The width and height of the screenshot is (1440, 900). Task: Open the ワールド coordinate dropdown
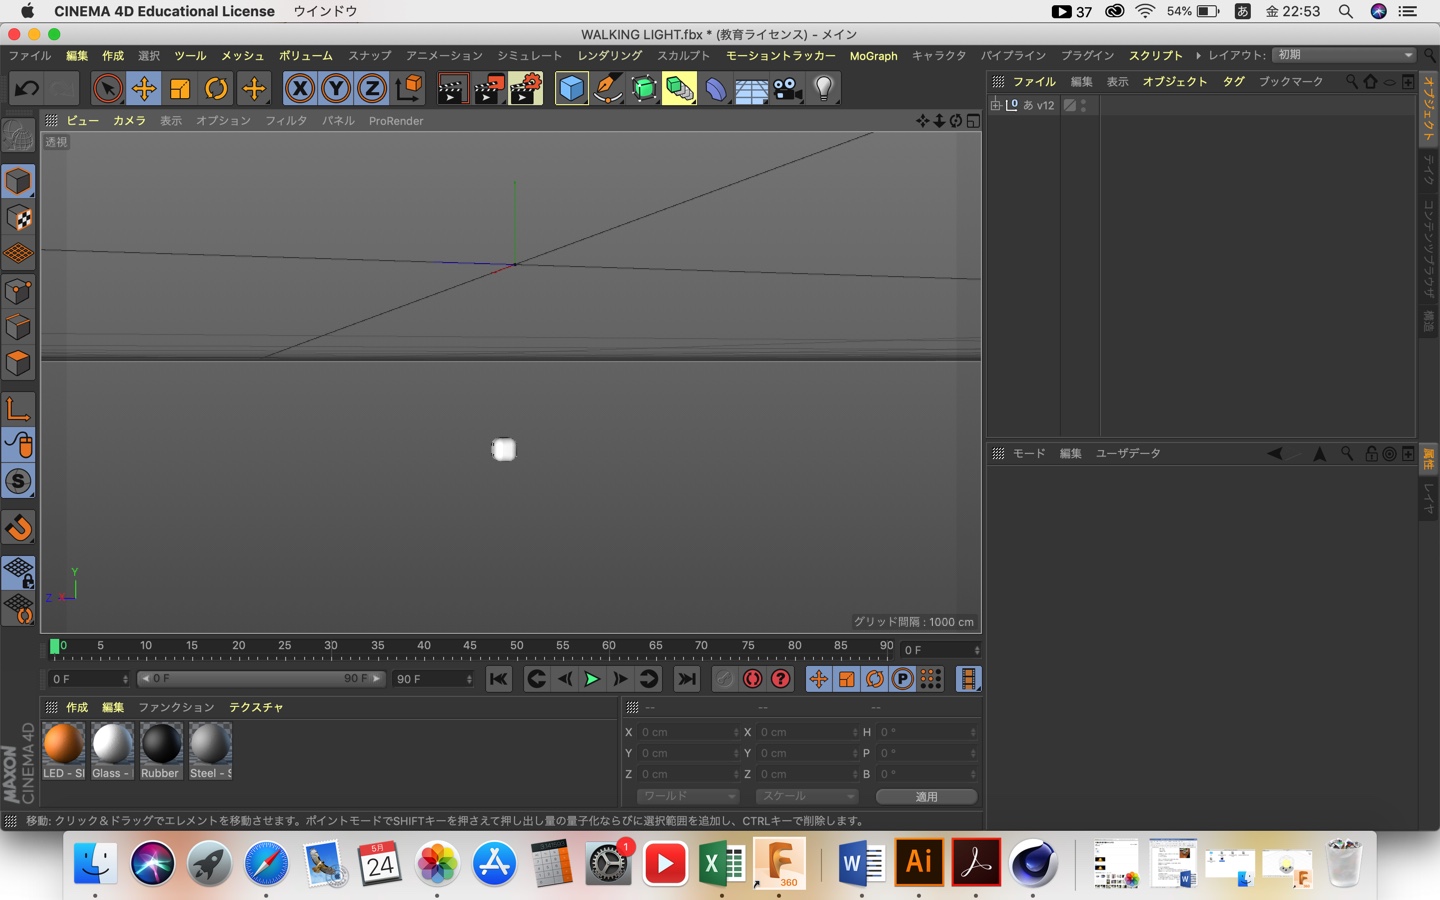(688, 797)
